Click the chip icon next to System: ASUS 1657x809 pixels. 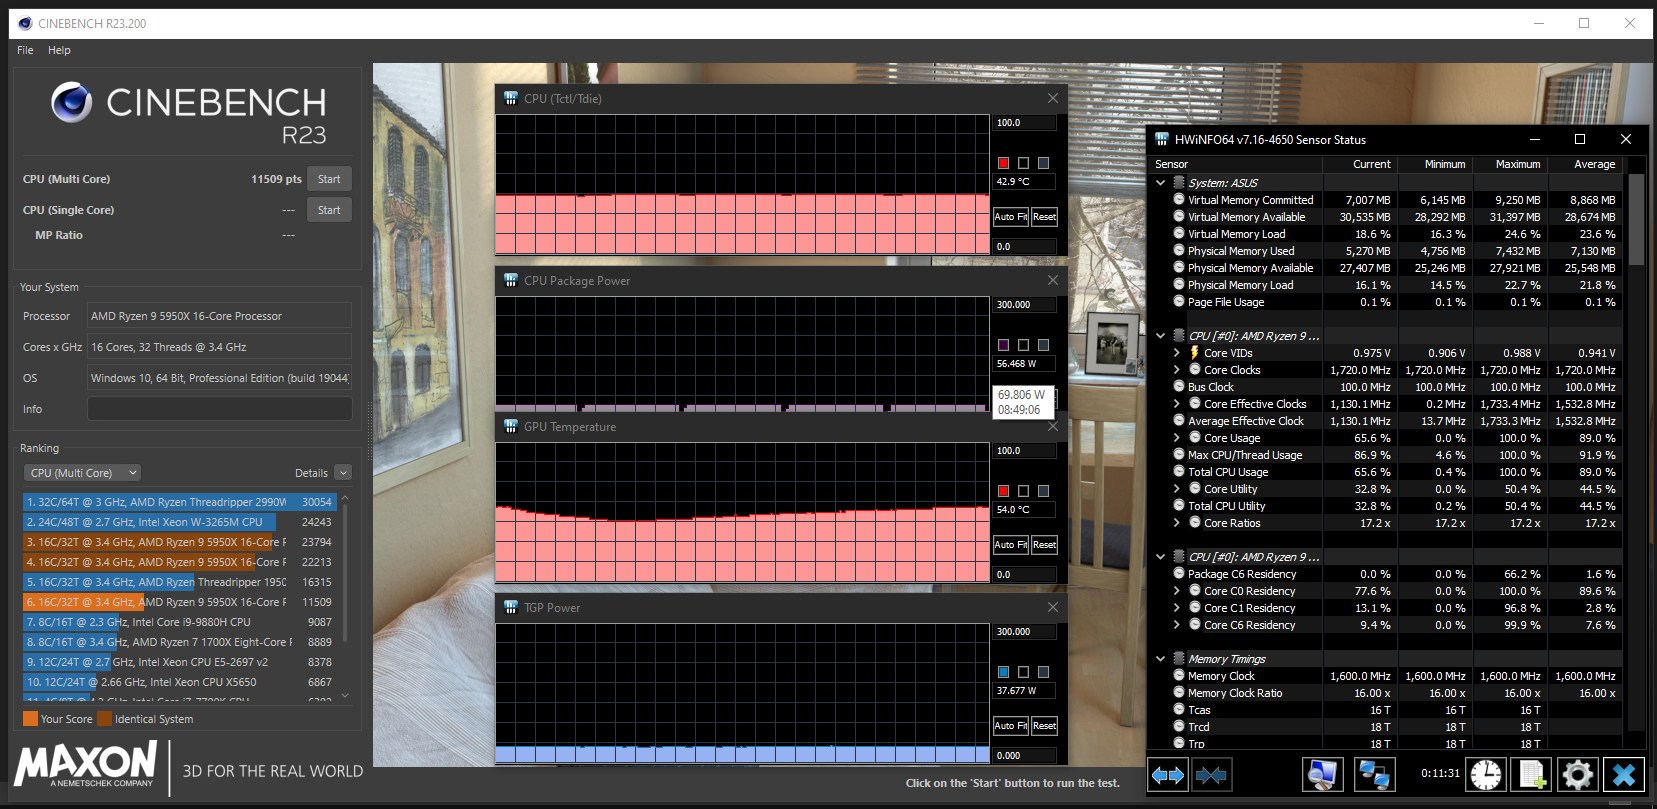coord(1178,182)
